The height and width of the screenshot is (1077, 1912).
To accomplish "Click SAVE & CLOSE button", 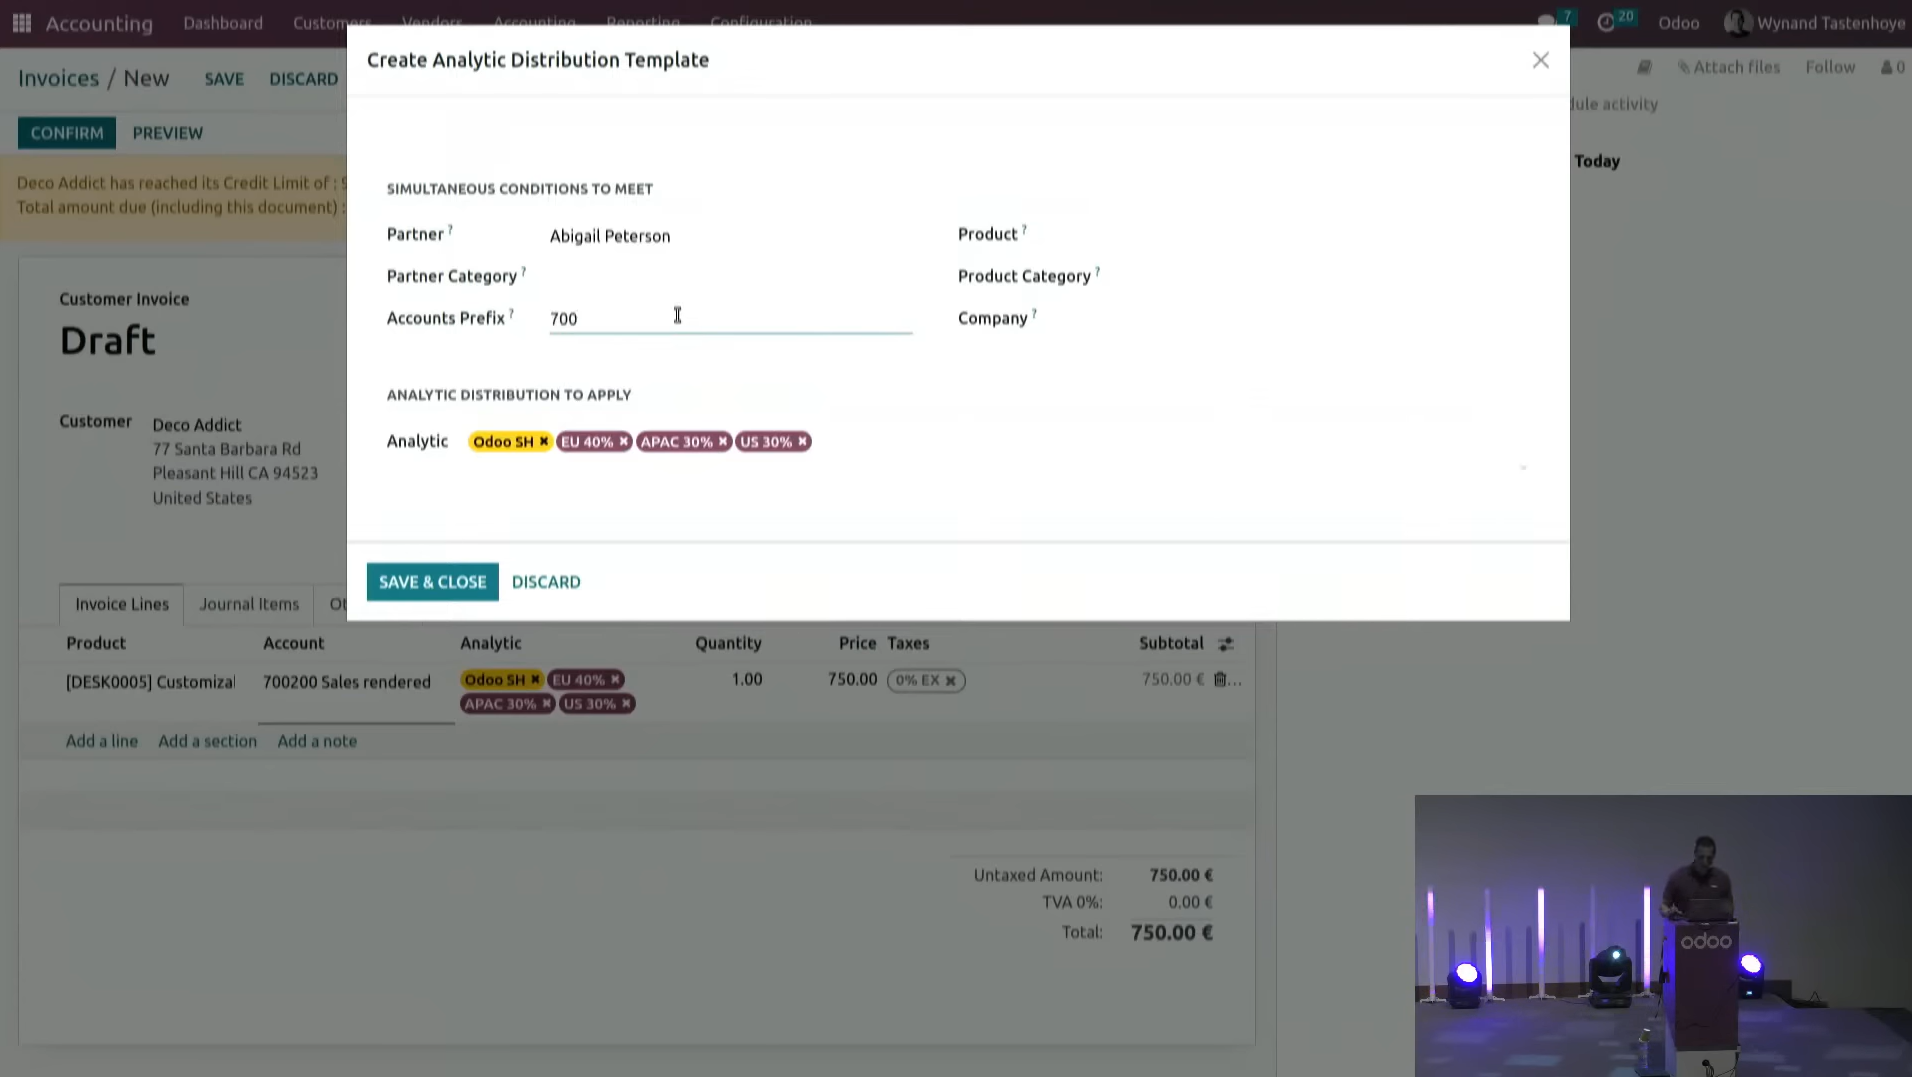I will (432, 582).
